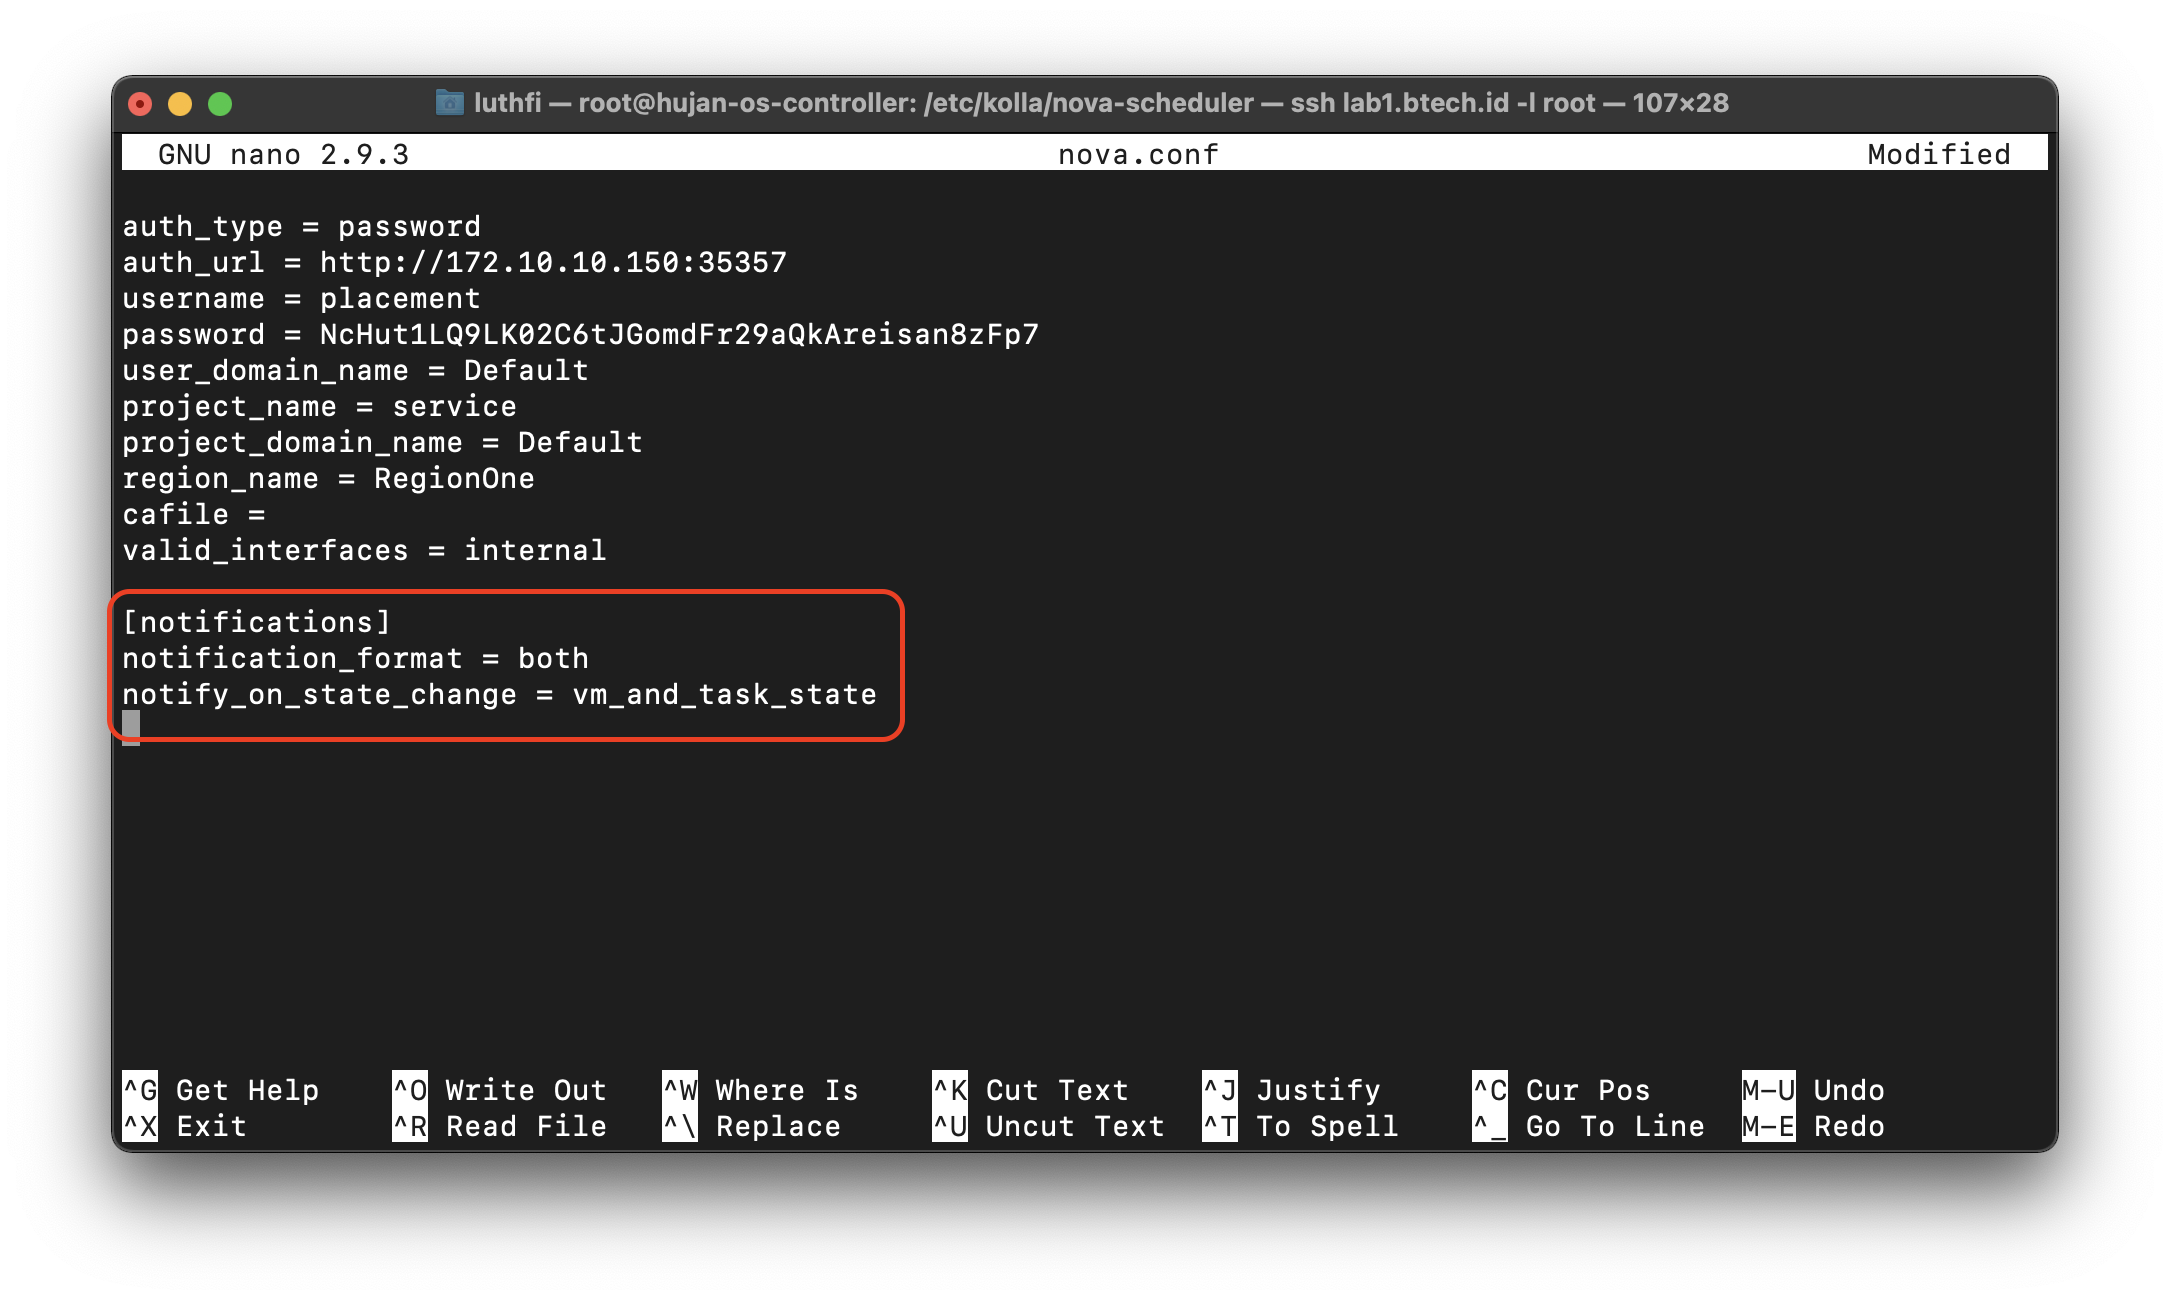Click the ^W Where Is shortcut
Image resolution: width=2170 pixels, height=1300 pixels.
(x=761, y=1089)
